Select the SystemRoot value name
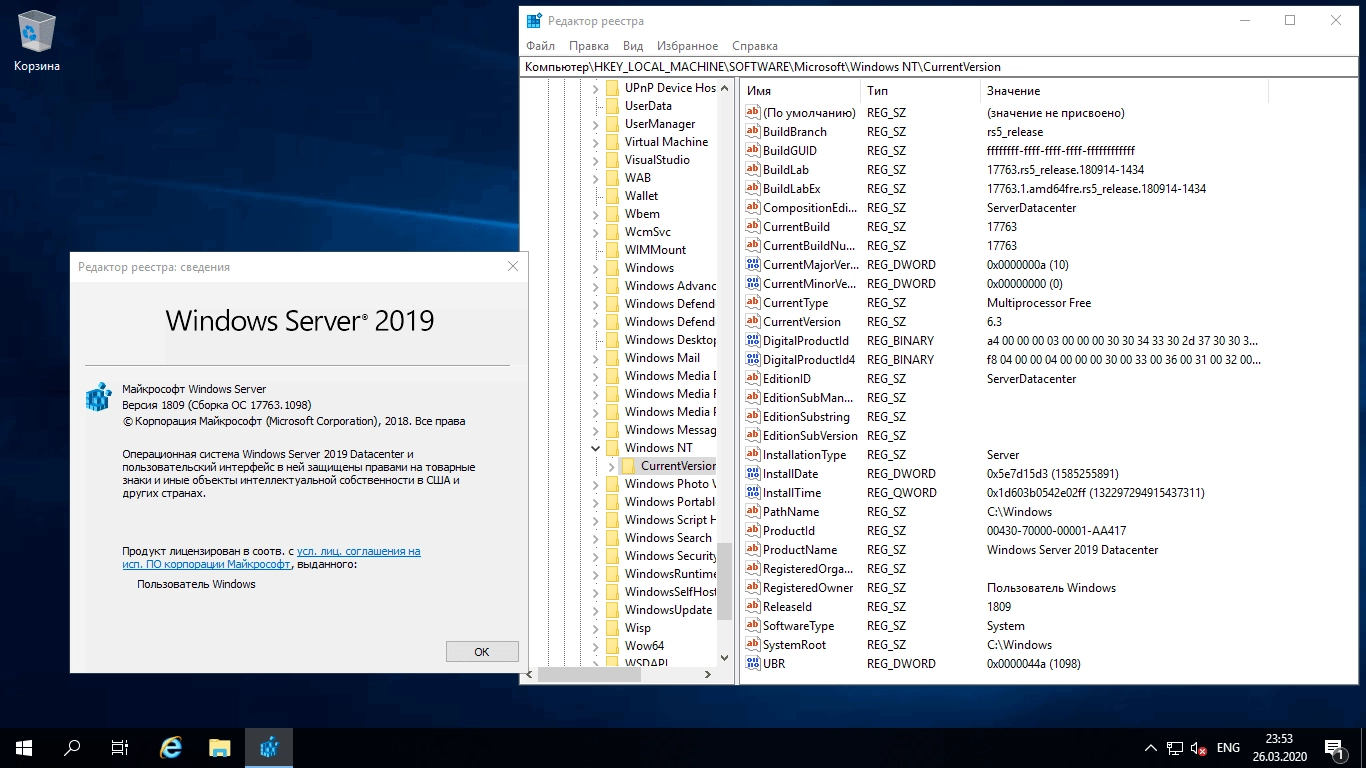The image size is (1366, 768). coord(794,645)
